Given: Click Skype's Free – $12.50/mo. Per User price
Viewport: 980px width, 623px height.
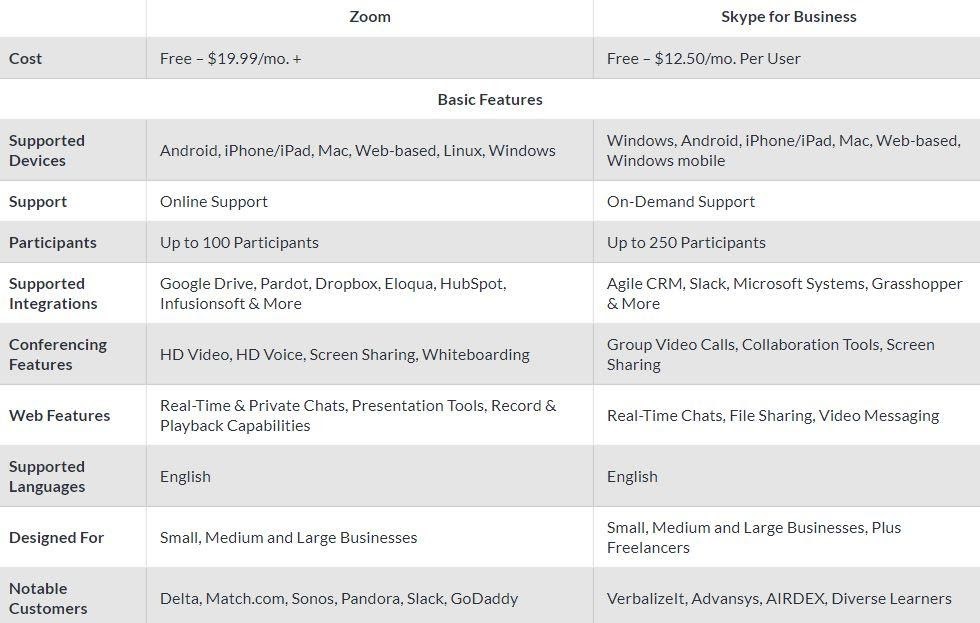Looking at the screenshot, I should (x=703, y=59).
